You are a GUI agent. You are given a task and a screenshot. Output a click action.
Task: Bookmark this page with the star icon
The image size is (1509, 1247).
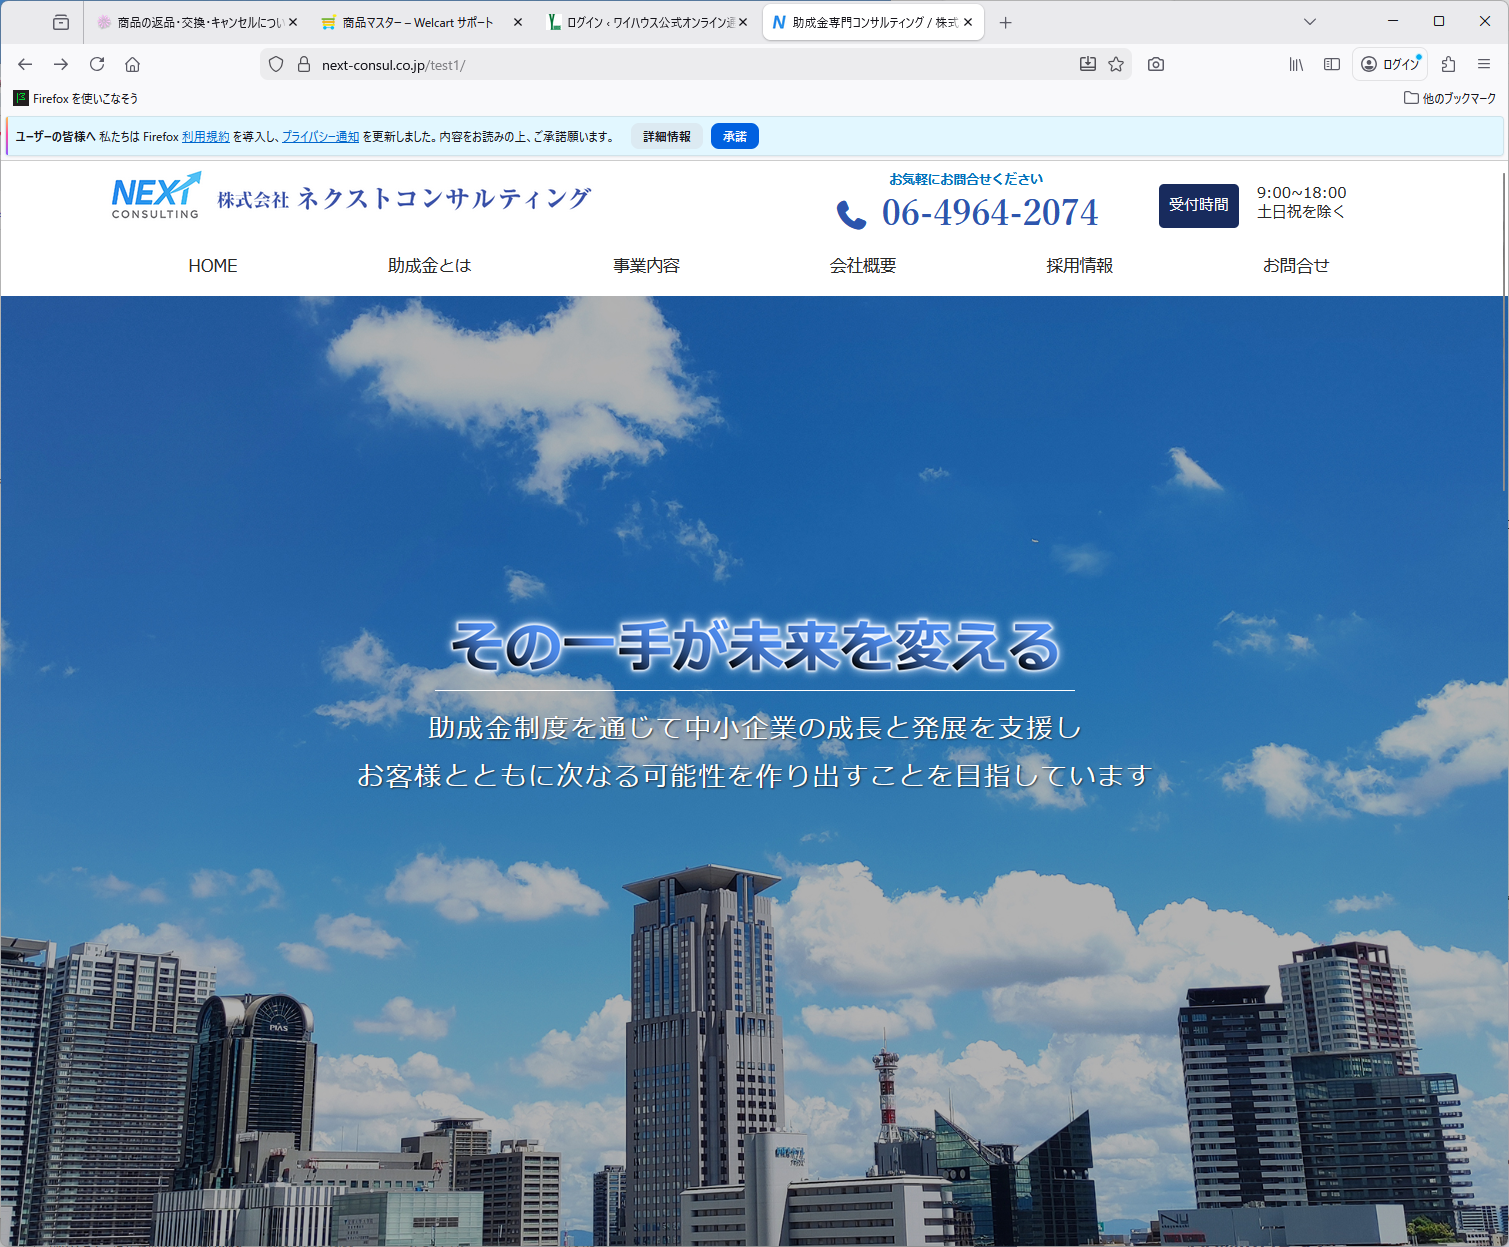(1116, 64)
